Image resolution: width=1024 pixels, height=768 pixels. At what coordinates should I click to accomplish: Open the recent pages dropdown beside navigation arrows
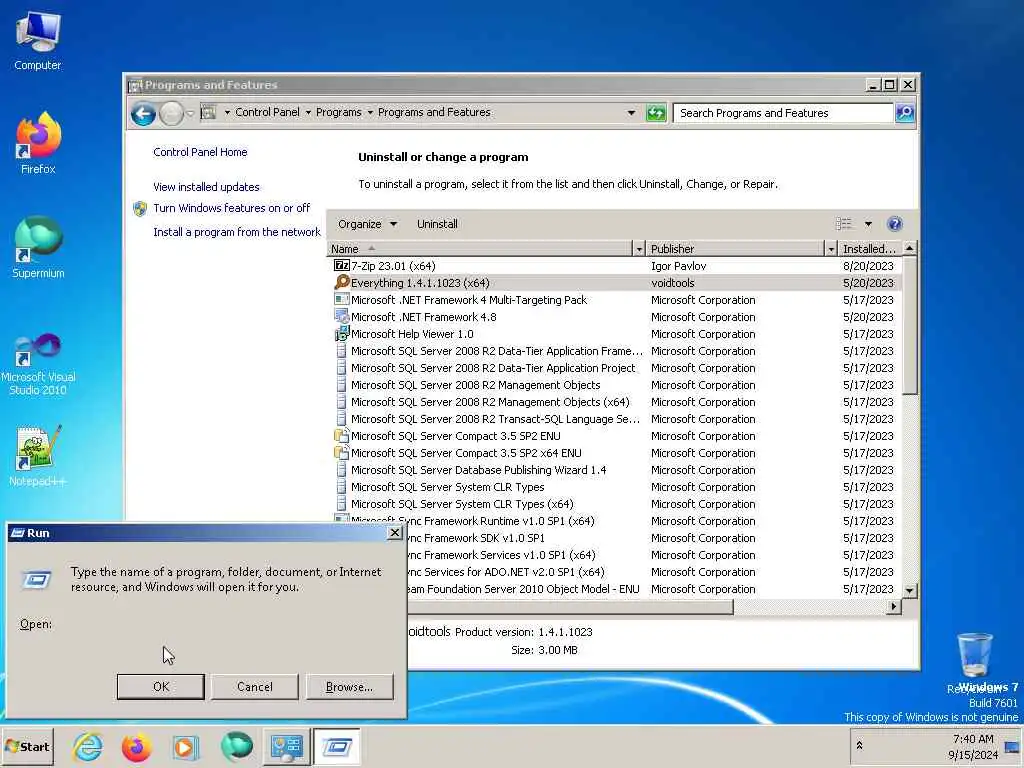[x=189, y=114]
